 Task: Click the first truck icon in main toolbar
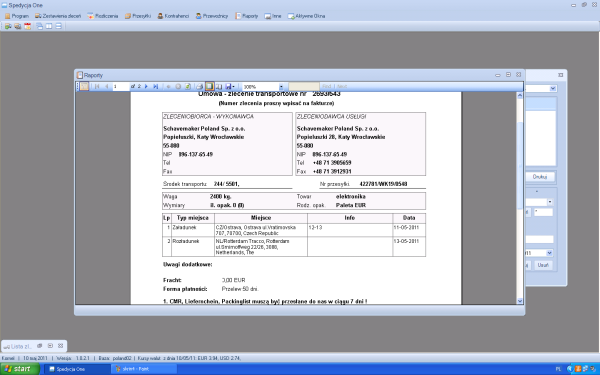[8, 26]
